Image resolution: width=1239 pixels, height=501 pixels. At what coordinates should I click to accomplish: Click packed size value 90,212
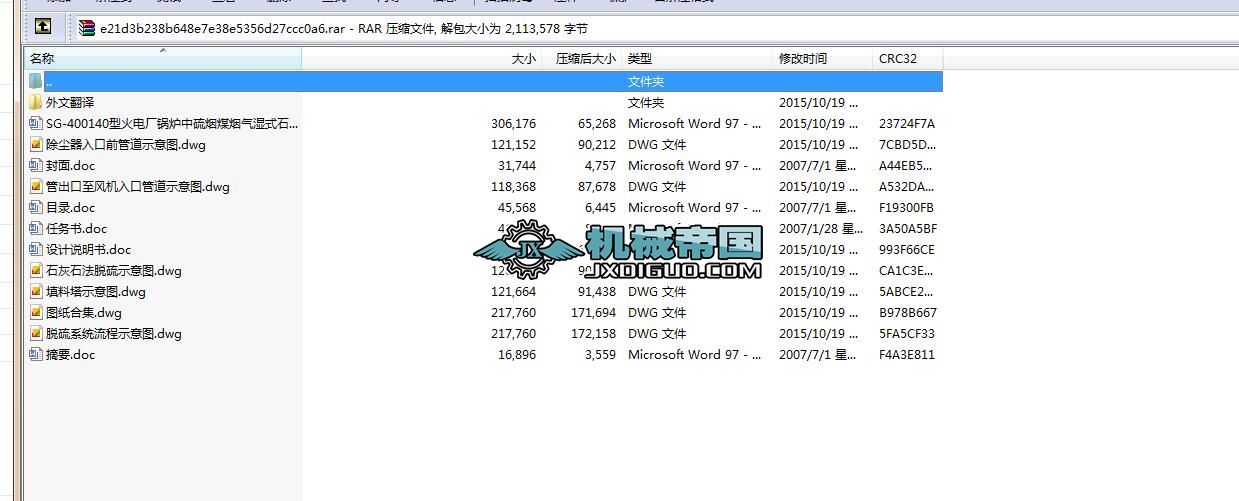[597, 144]
